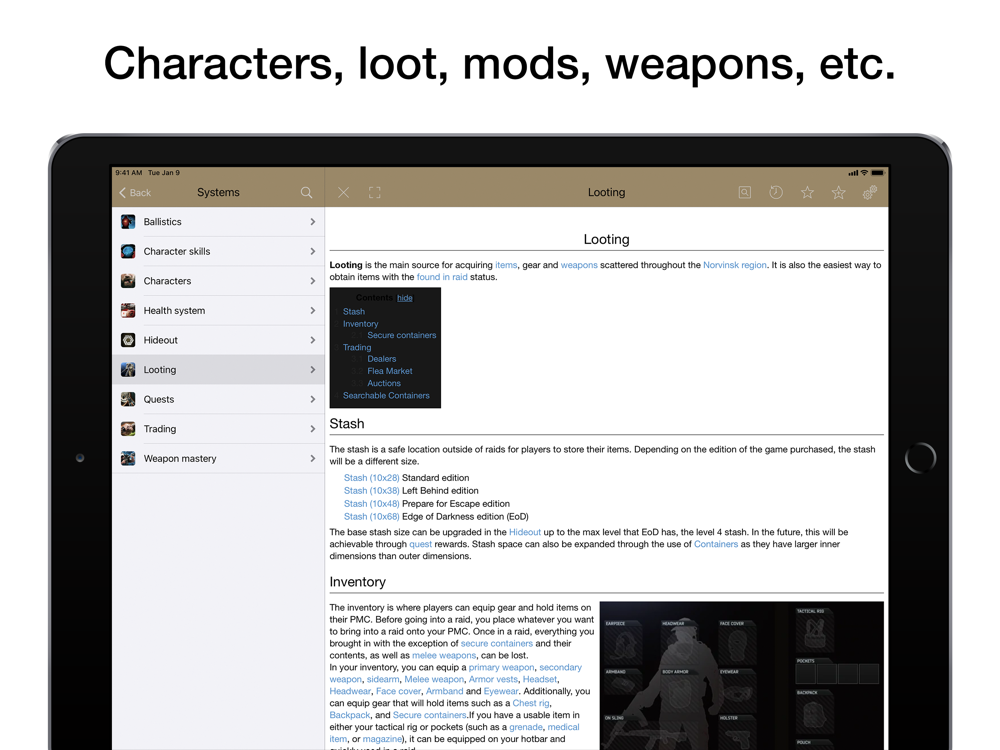Expand Trading with its chevron

(x=312, y=429)
